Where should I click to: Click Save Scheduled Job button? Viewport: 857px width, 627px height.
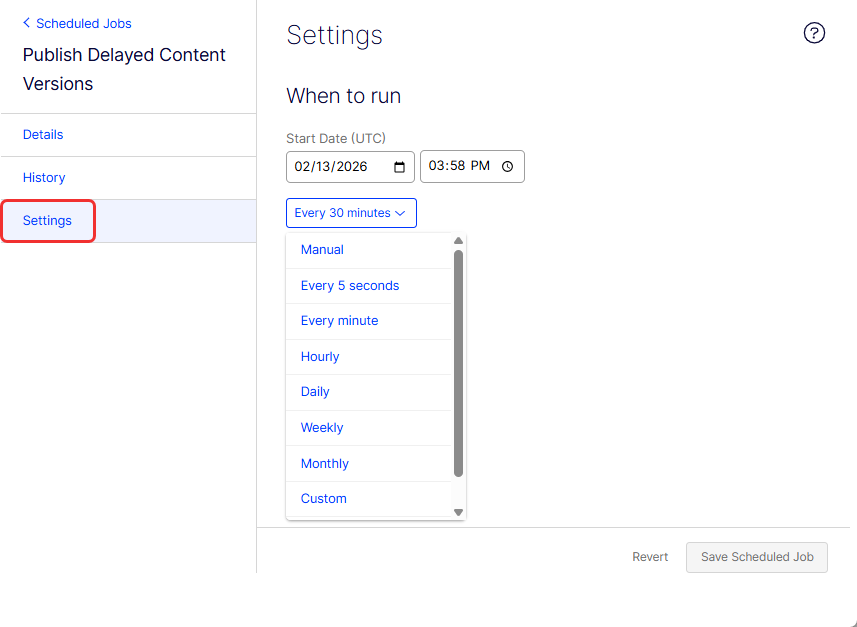(x=757, y=557)
